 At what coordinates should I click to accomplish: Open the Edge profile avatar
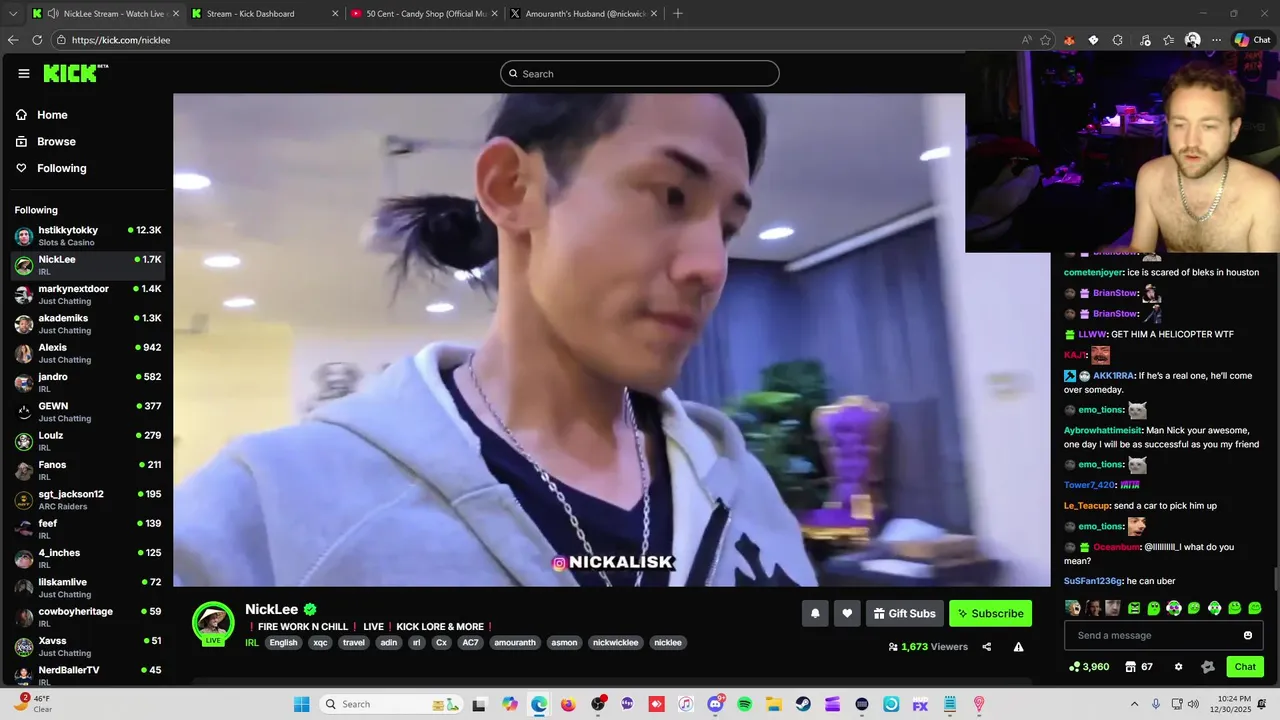click(x=1192, y=40)
